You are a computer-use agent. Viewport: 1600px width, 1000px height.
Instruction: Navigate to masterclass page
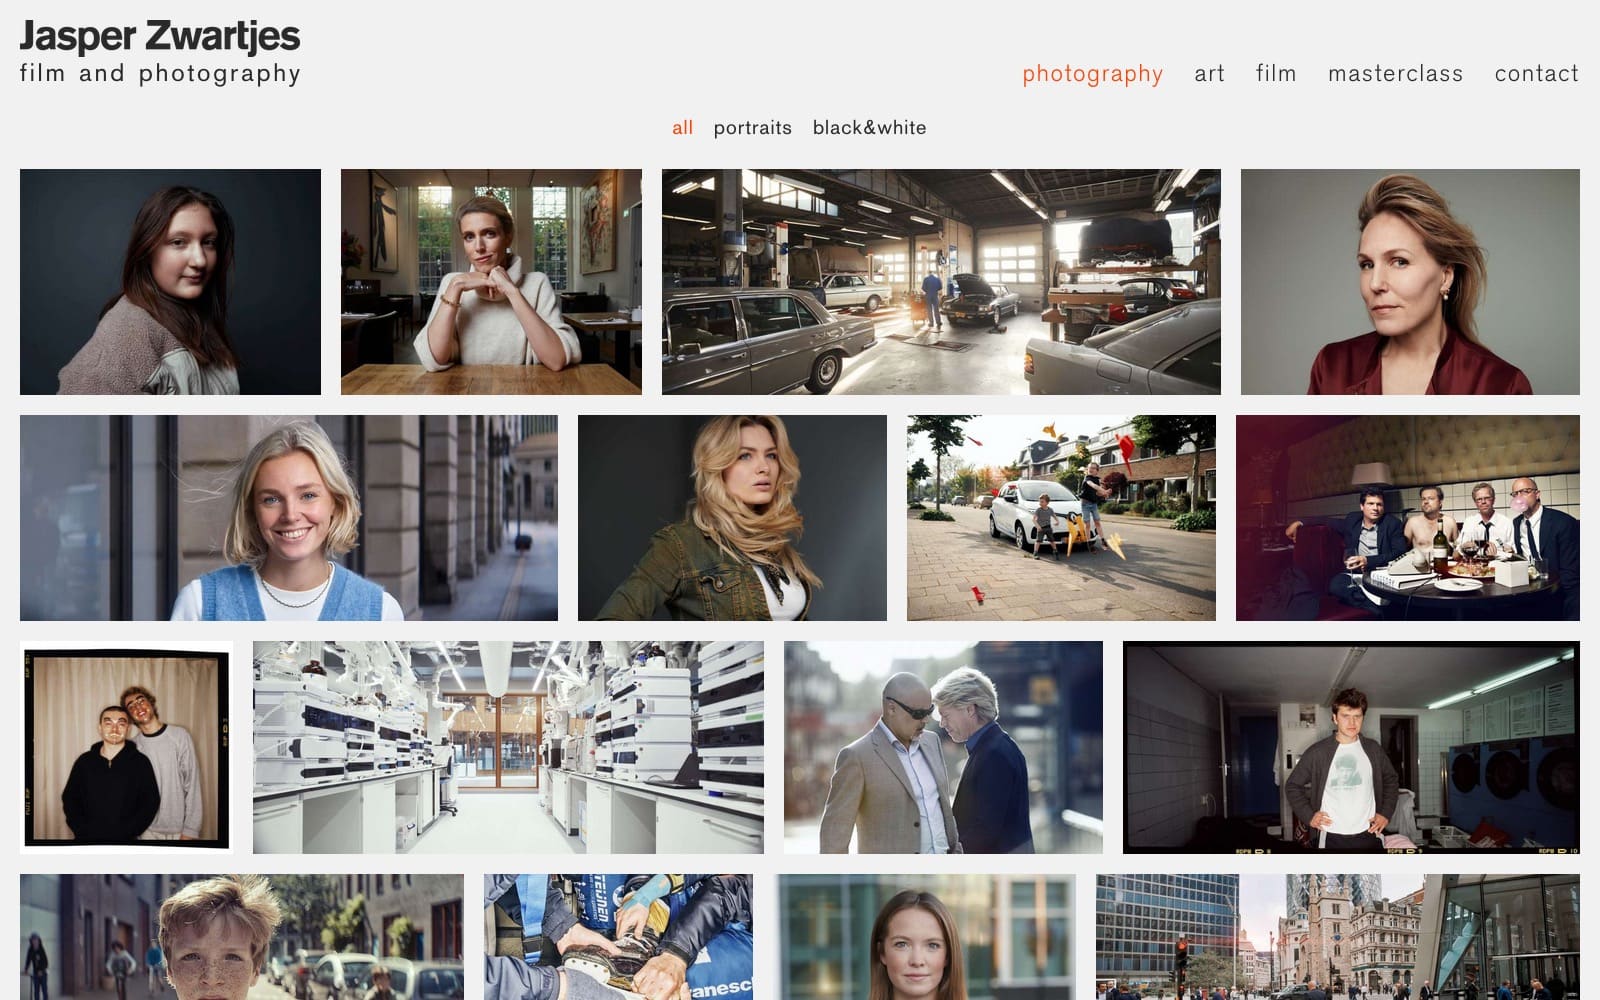(x=1395, y=74)
